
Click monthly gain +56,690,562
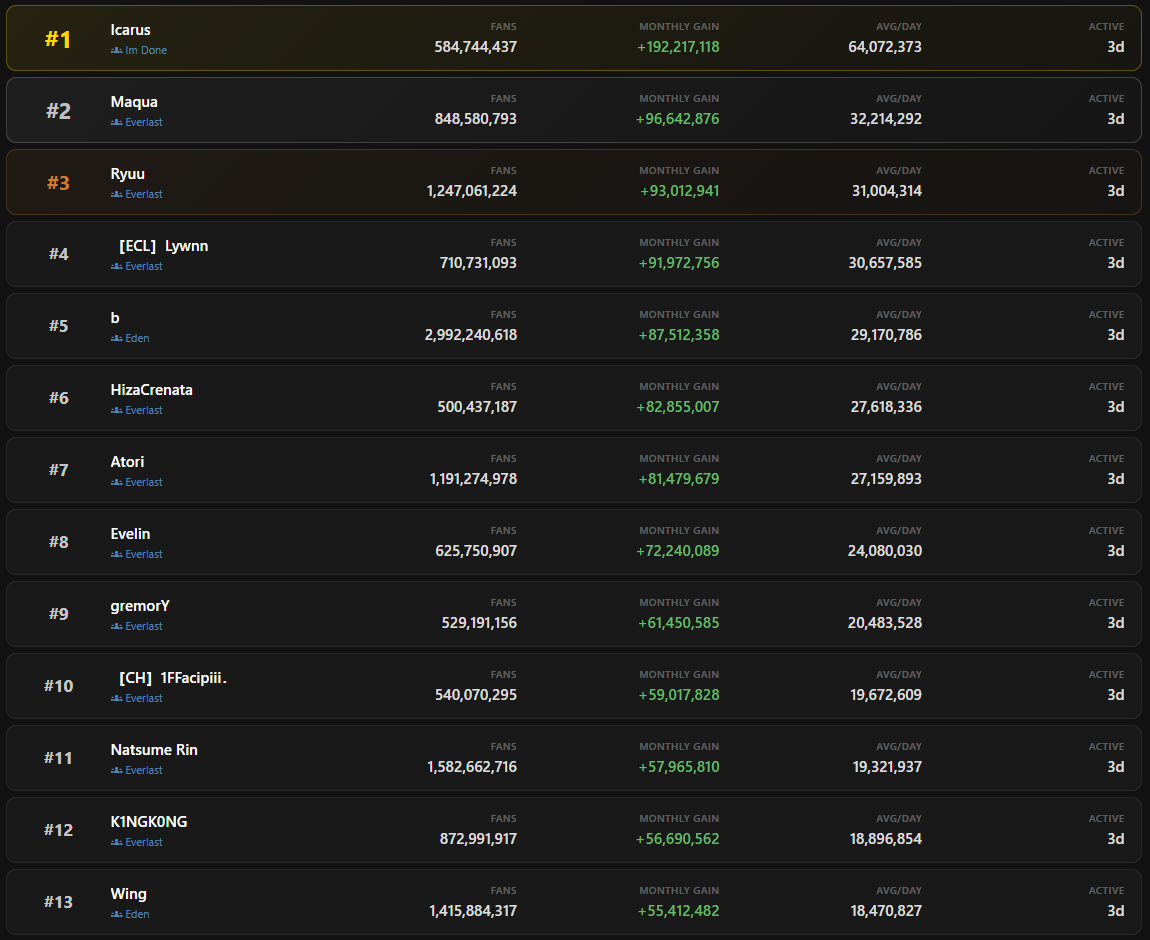coord(678,839)
